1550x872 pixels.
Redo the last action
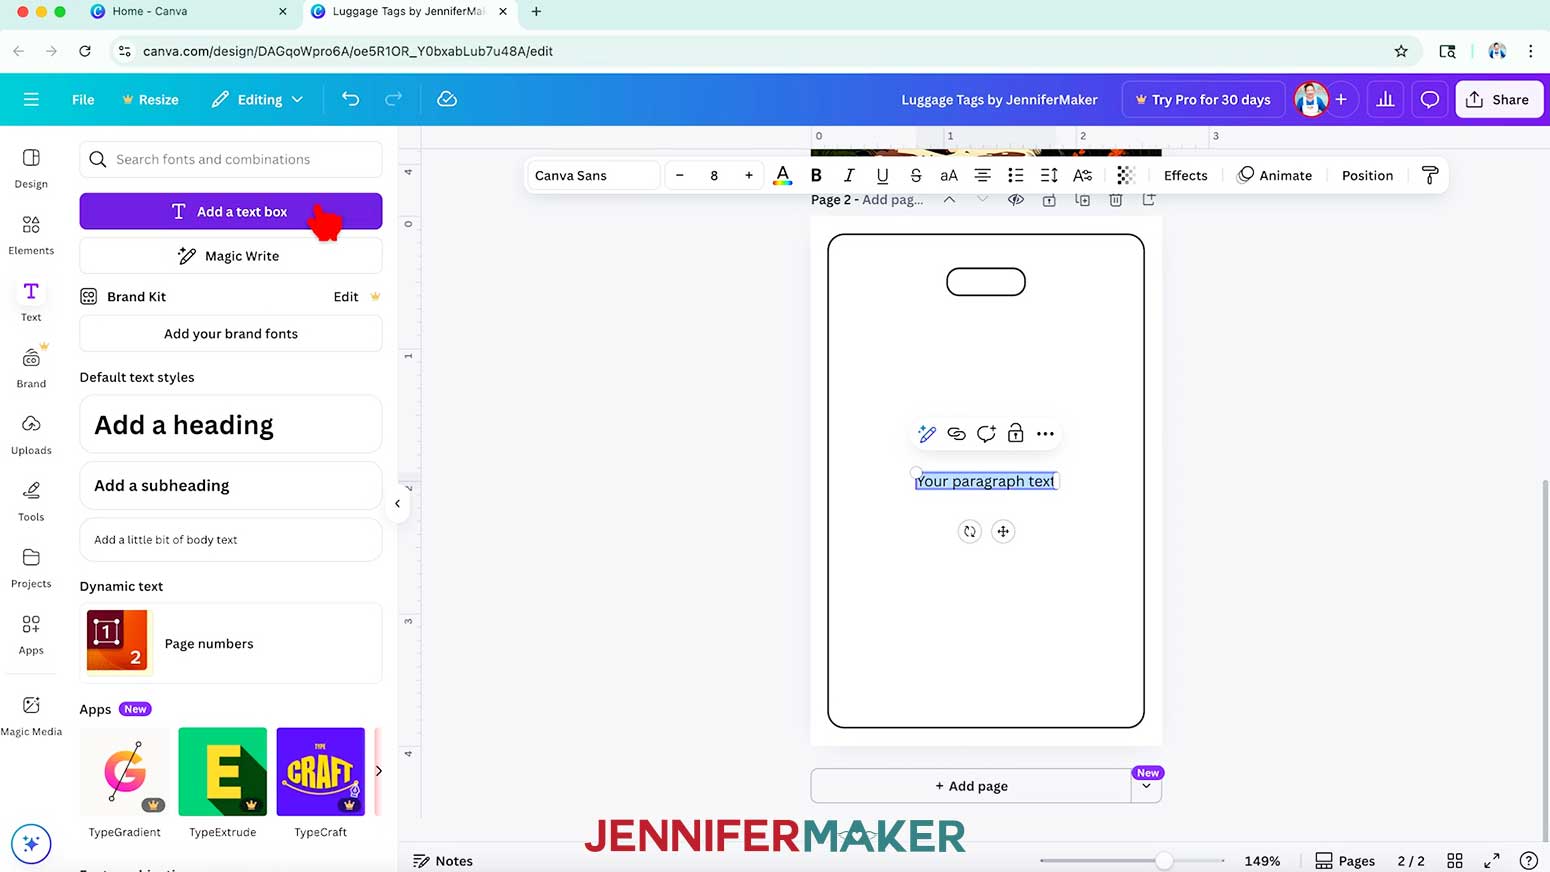pyautogui.click(x=393, y=99)
